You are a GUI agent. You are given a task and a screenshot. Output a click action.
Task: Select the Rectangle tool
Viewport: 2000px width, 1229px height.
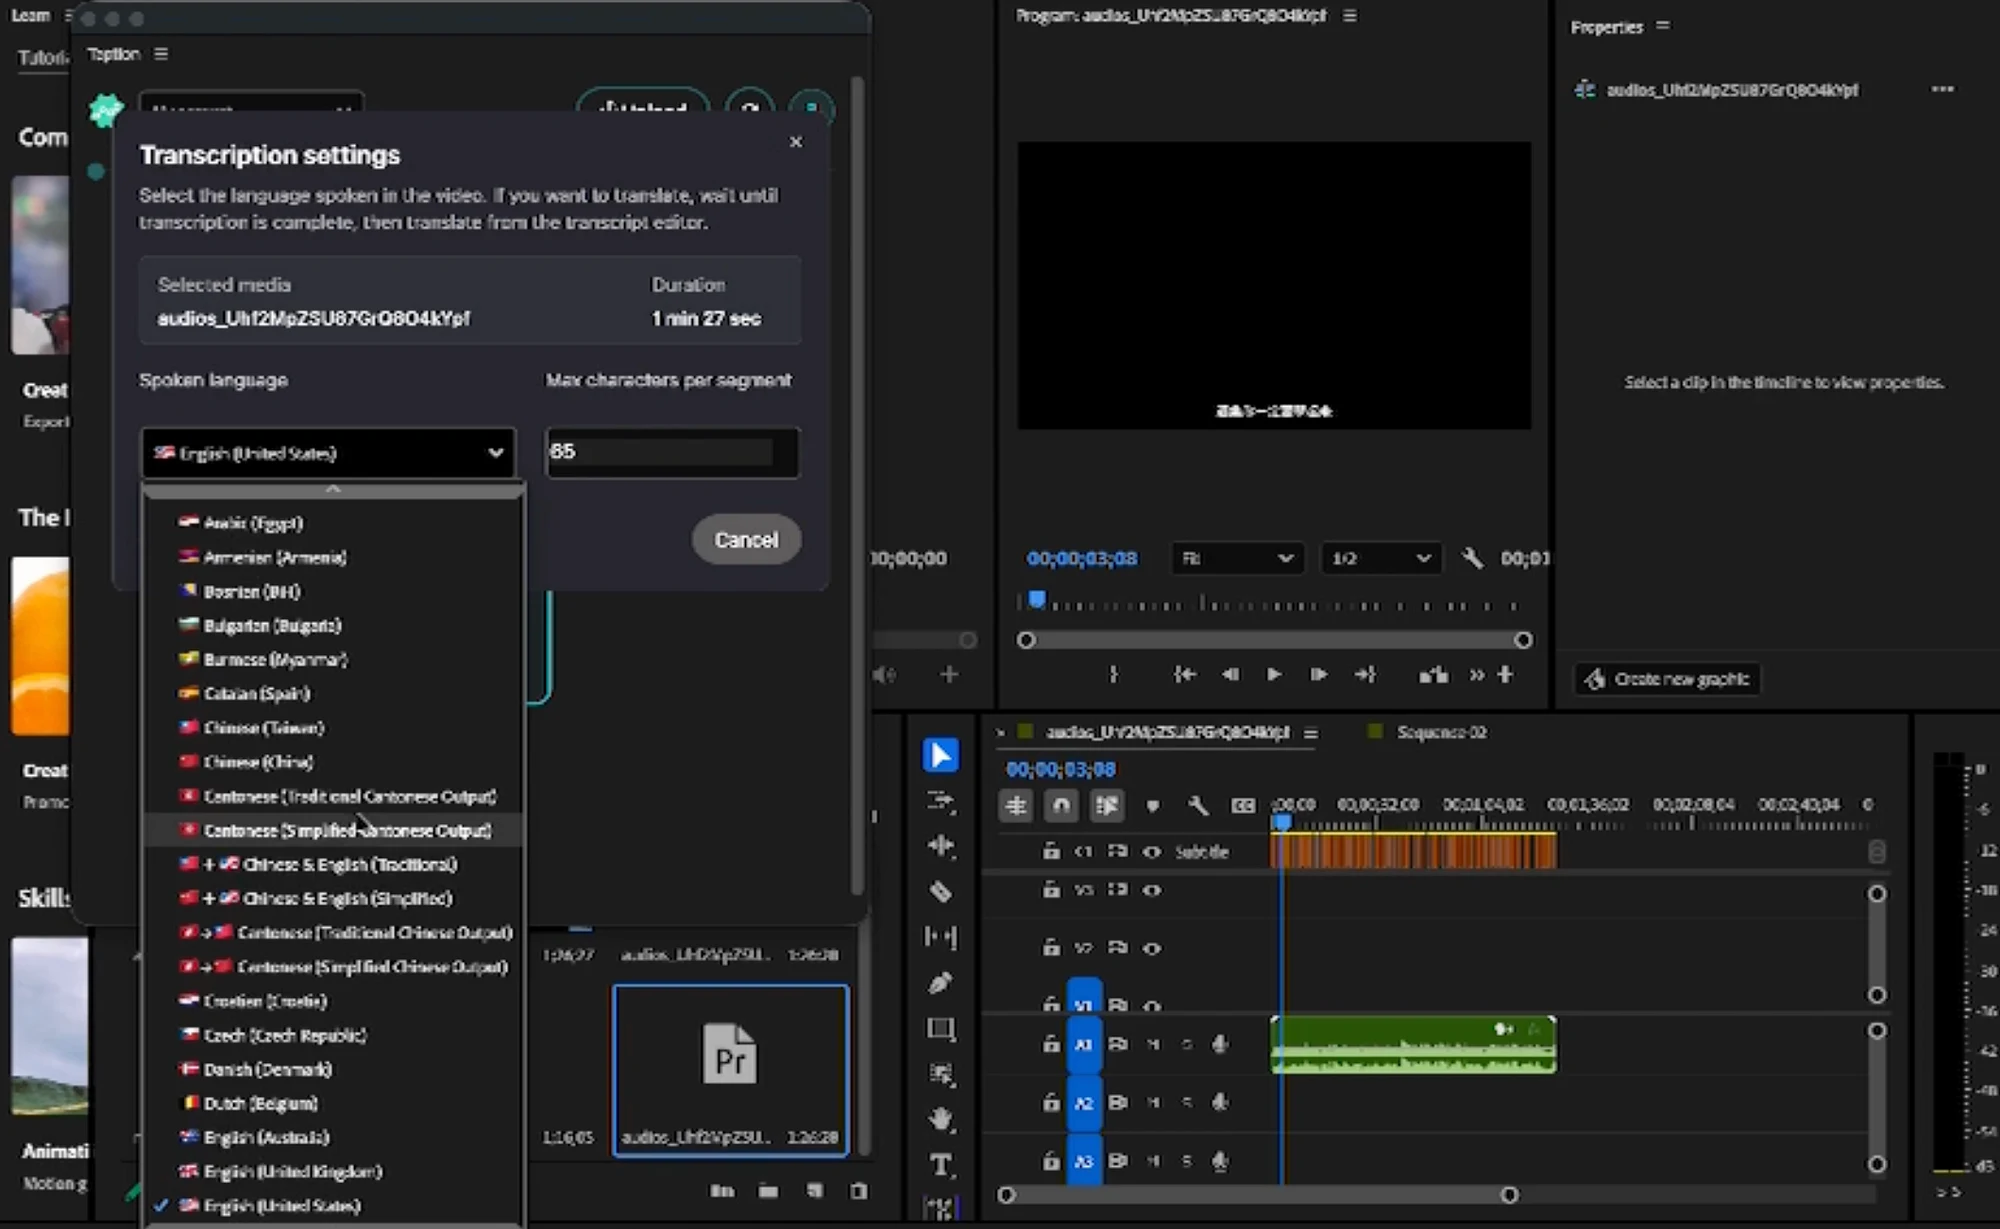(x=940, y=1029)
